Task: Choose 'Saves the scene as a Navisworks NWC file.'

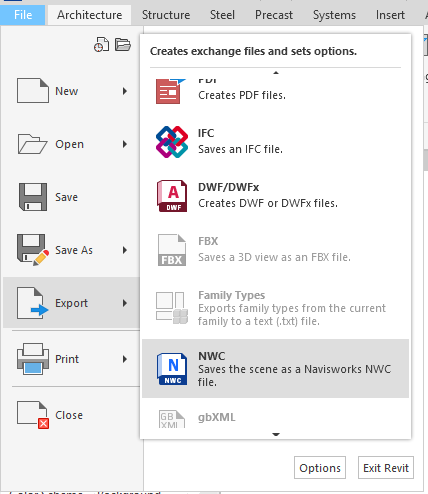Action: pyautogui.click(x=294, y=376)
